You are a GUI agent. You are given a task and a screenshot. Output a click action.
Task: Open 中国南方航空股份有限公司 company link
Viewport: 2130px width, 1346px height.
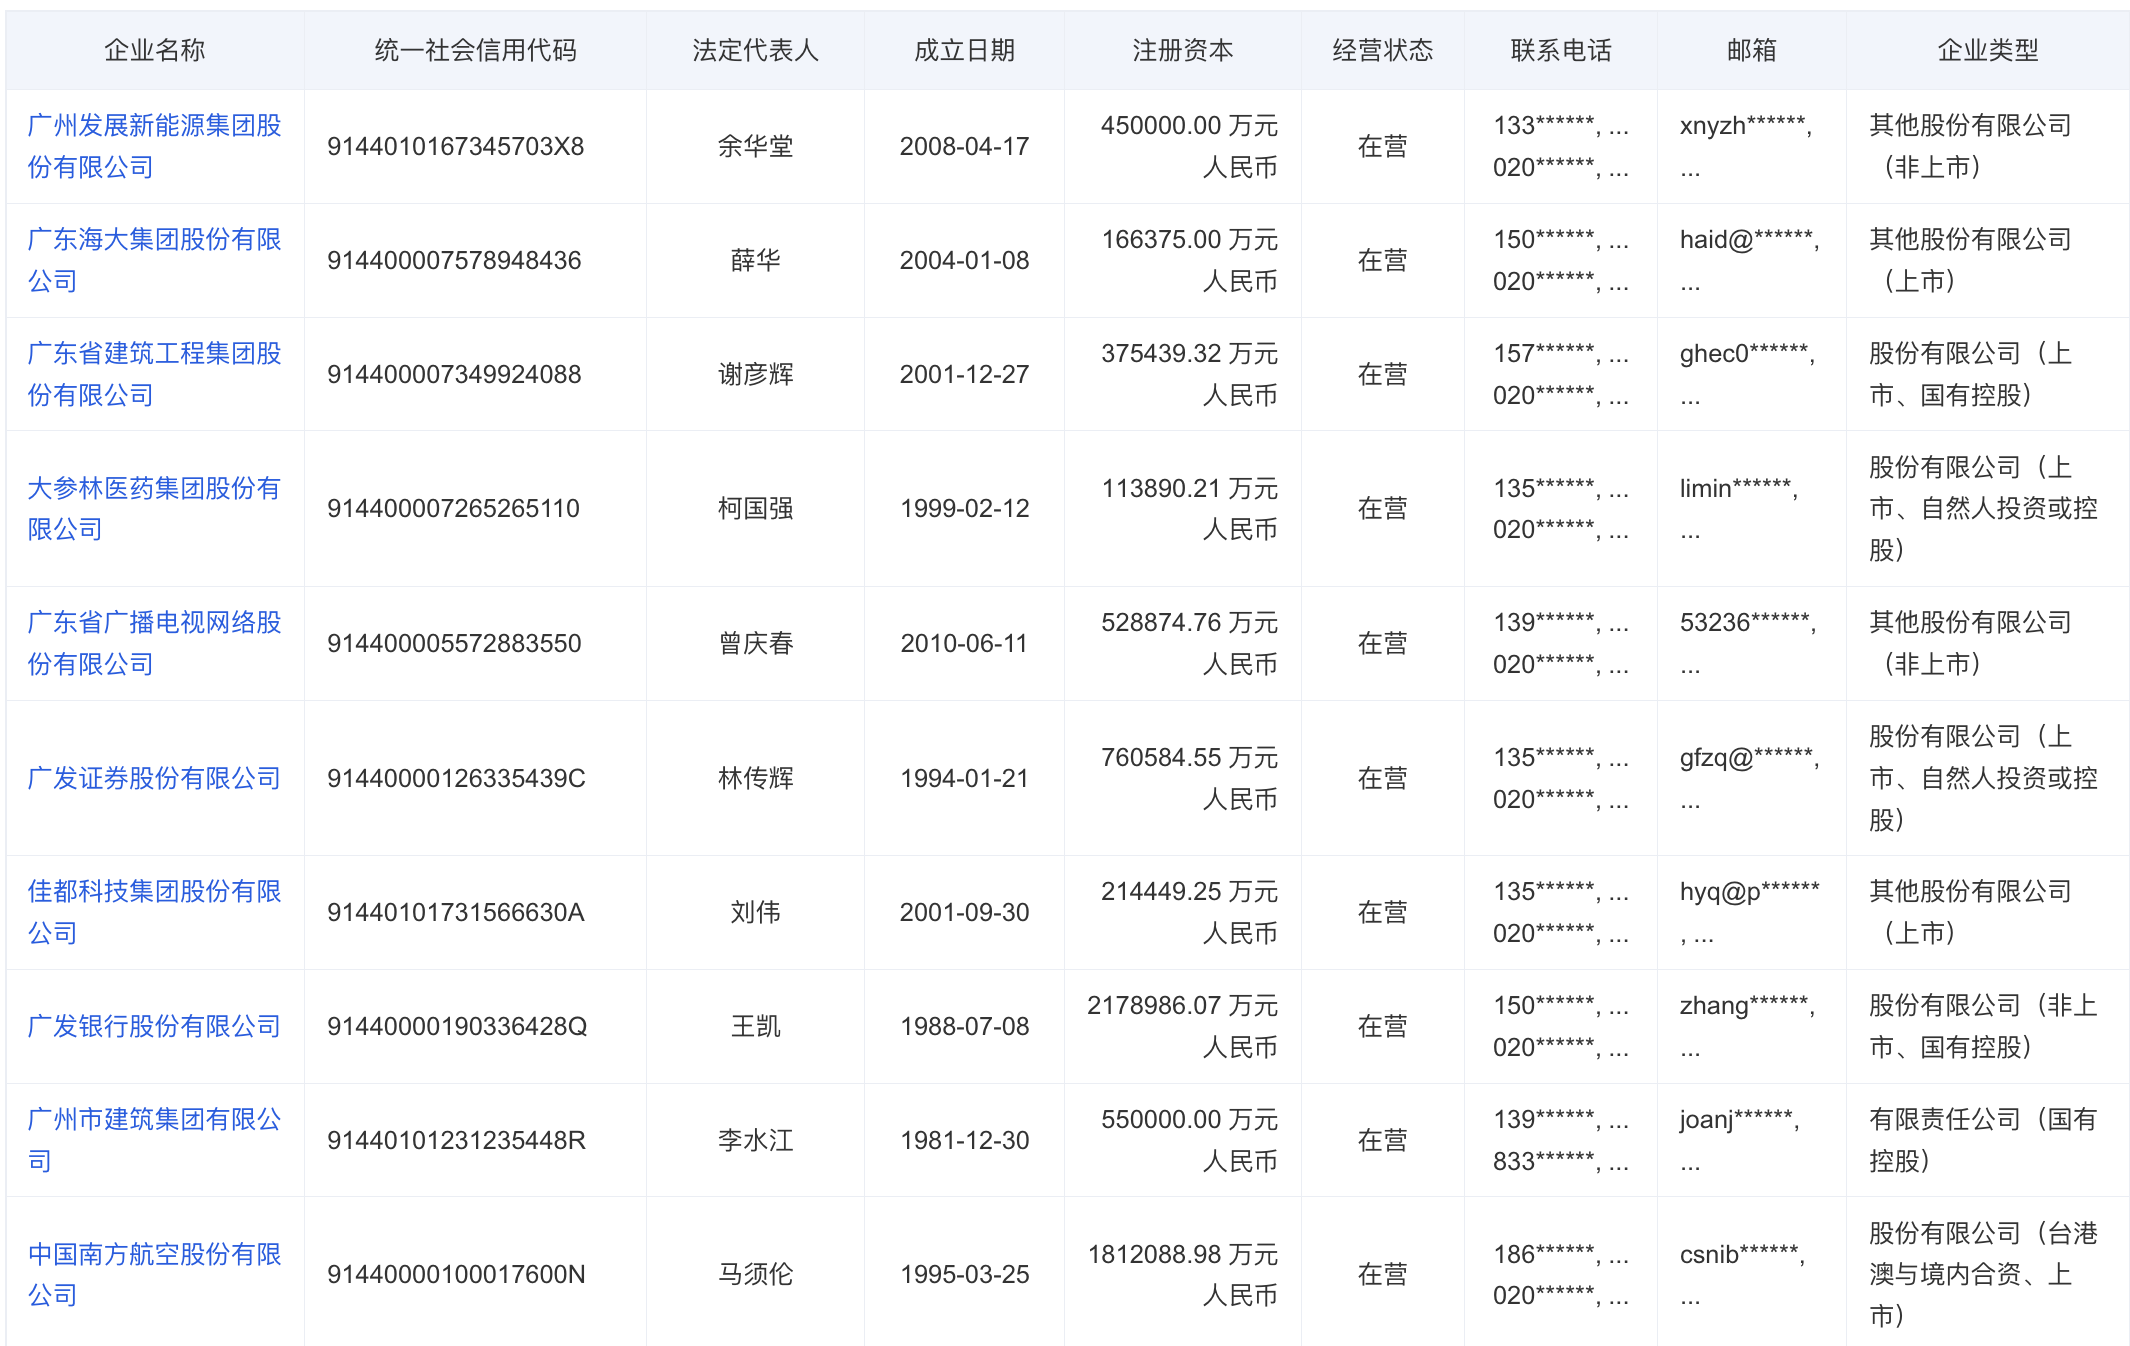pyautogui.click(x=154, y=1274)
